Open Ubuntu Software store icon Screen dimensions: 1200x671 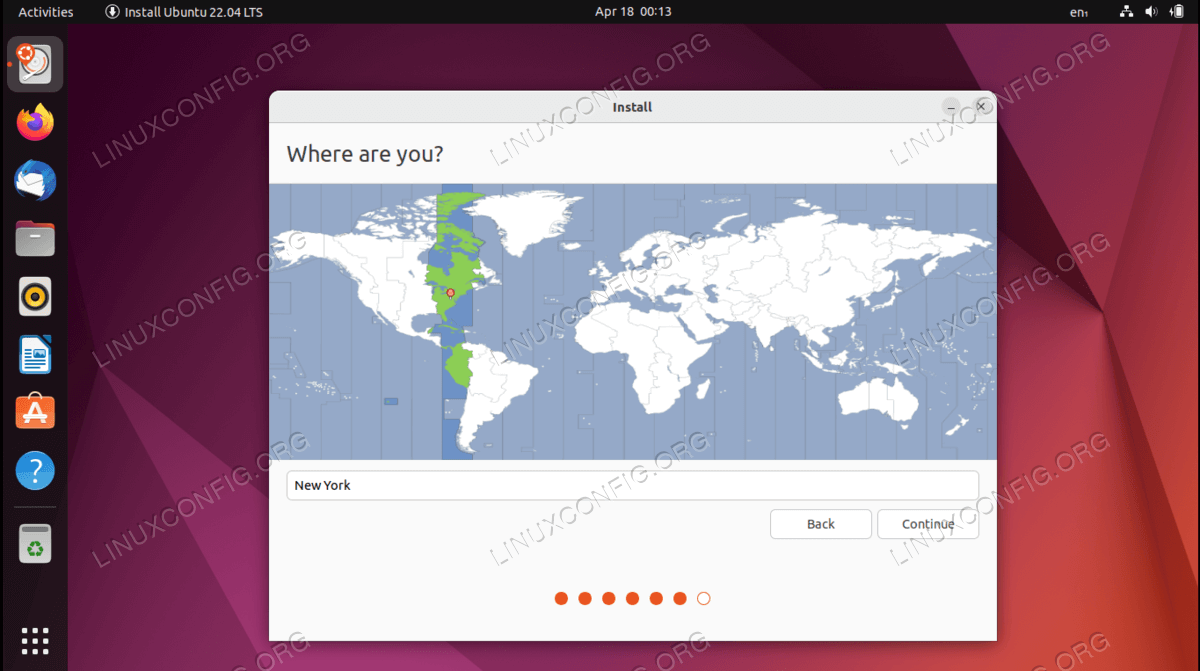(35, 412)
